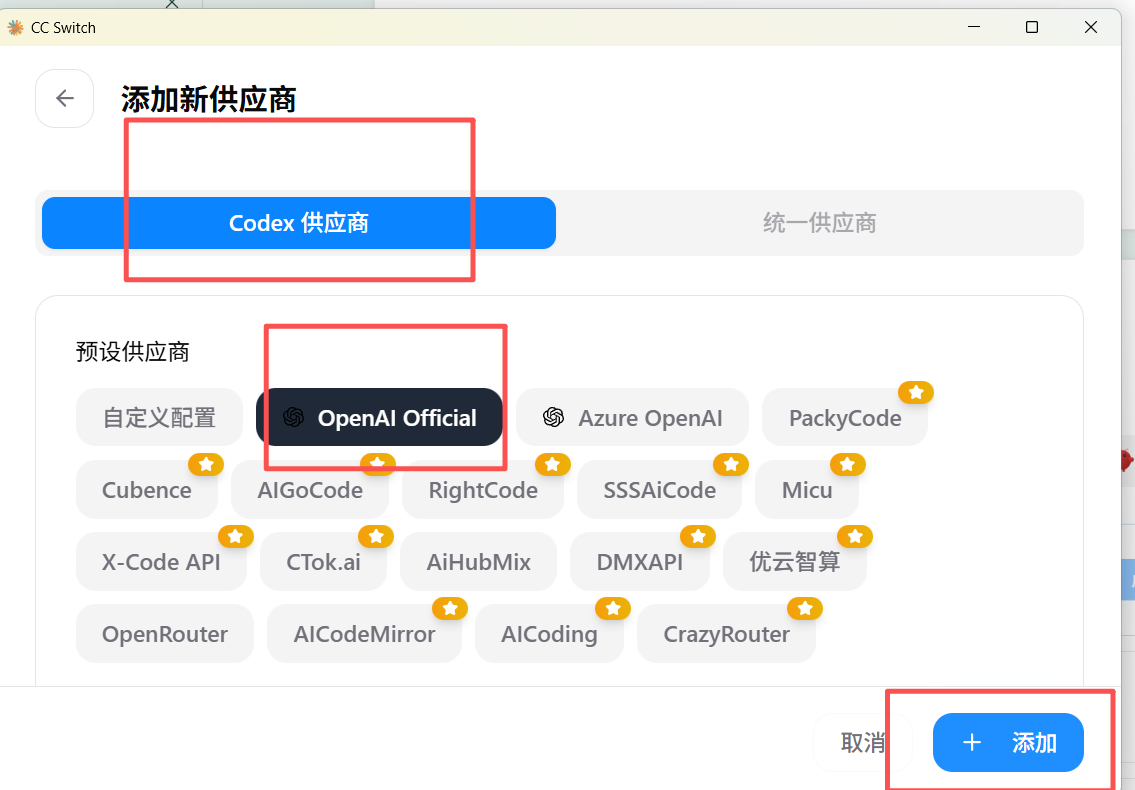
Task: Click the 添加新供应商 heading
Action: [x=208, y=99]
